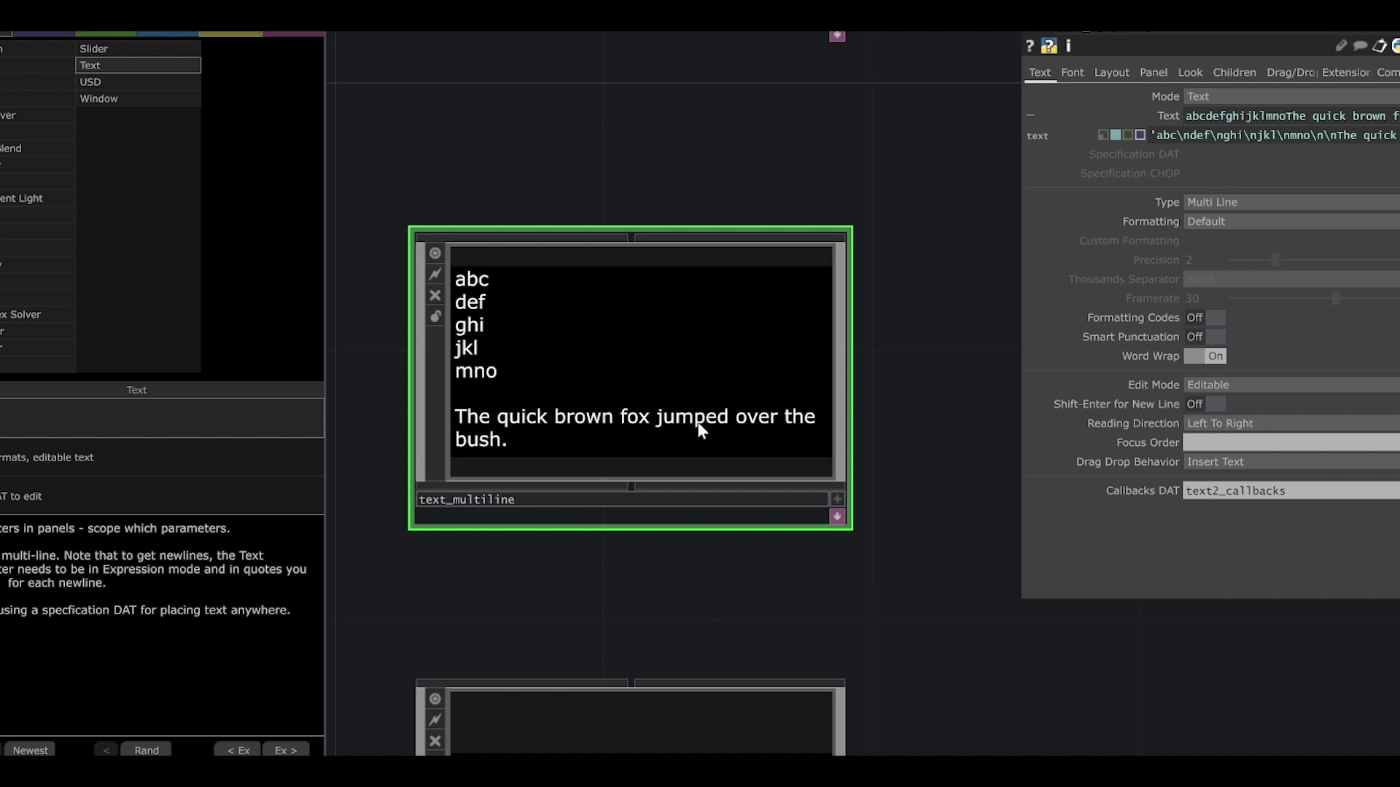Click the text_multiline node name field
1400x787 pixels.
point(622,499)
